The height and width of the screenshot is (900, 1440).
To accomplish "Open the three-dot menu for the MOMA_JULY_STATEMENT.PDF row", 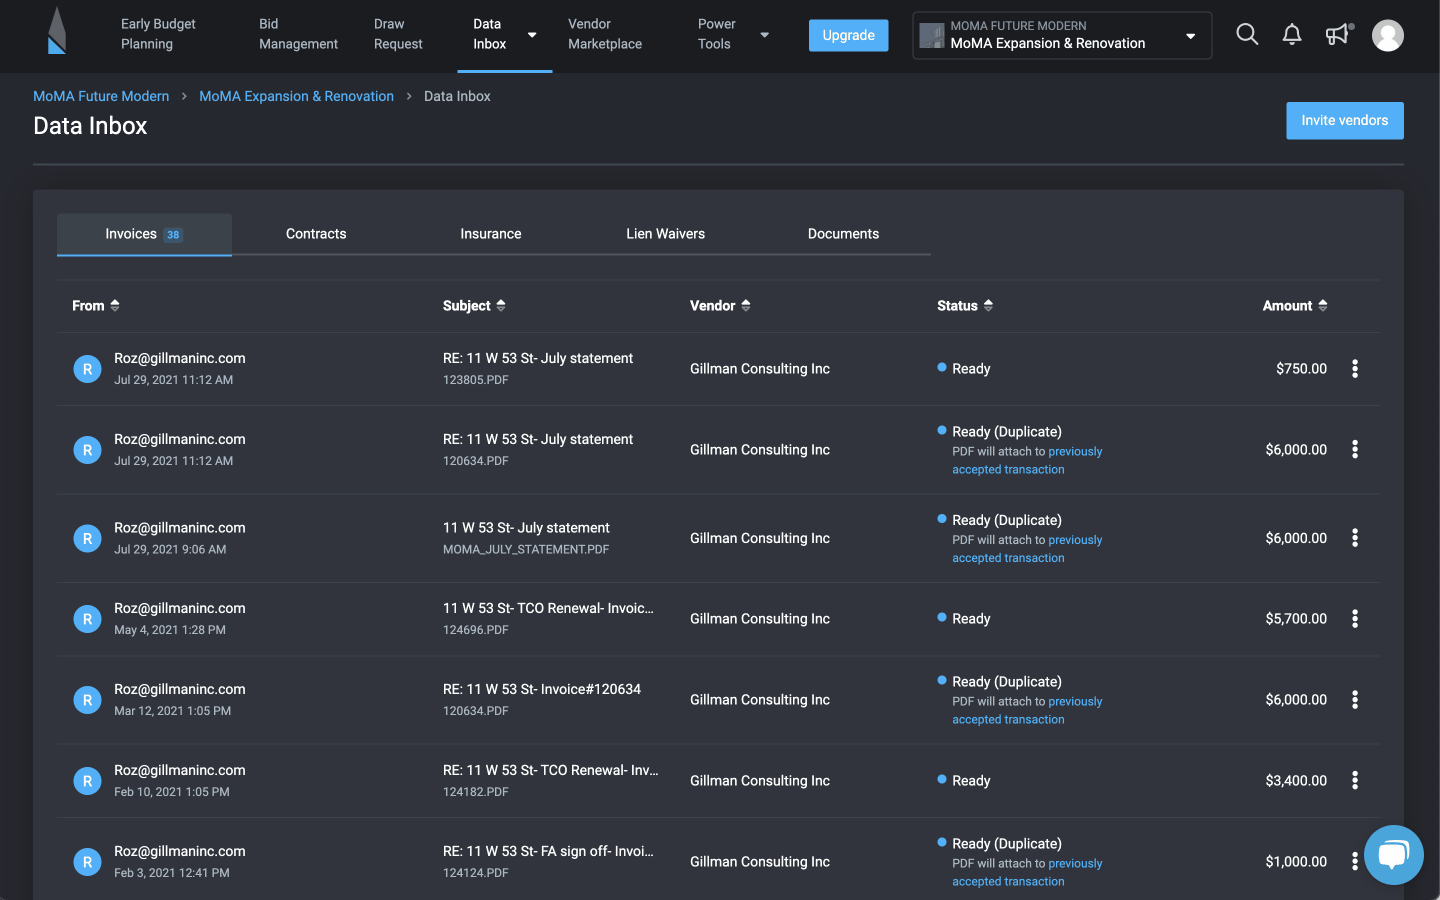I will [x=1355, y=538].
